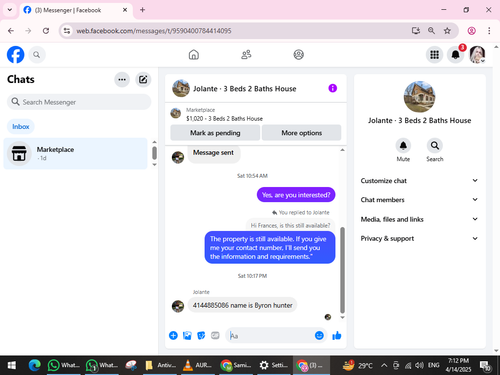Open a new browser tab
Screen dimensions: 500x375
click(142, 10)
